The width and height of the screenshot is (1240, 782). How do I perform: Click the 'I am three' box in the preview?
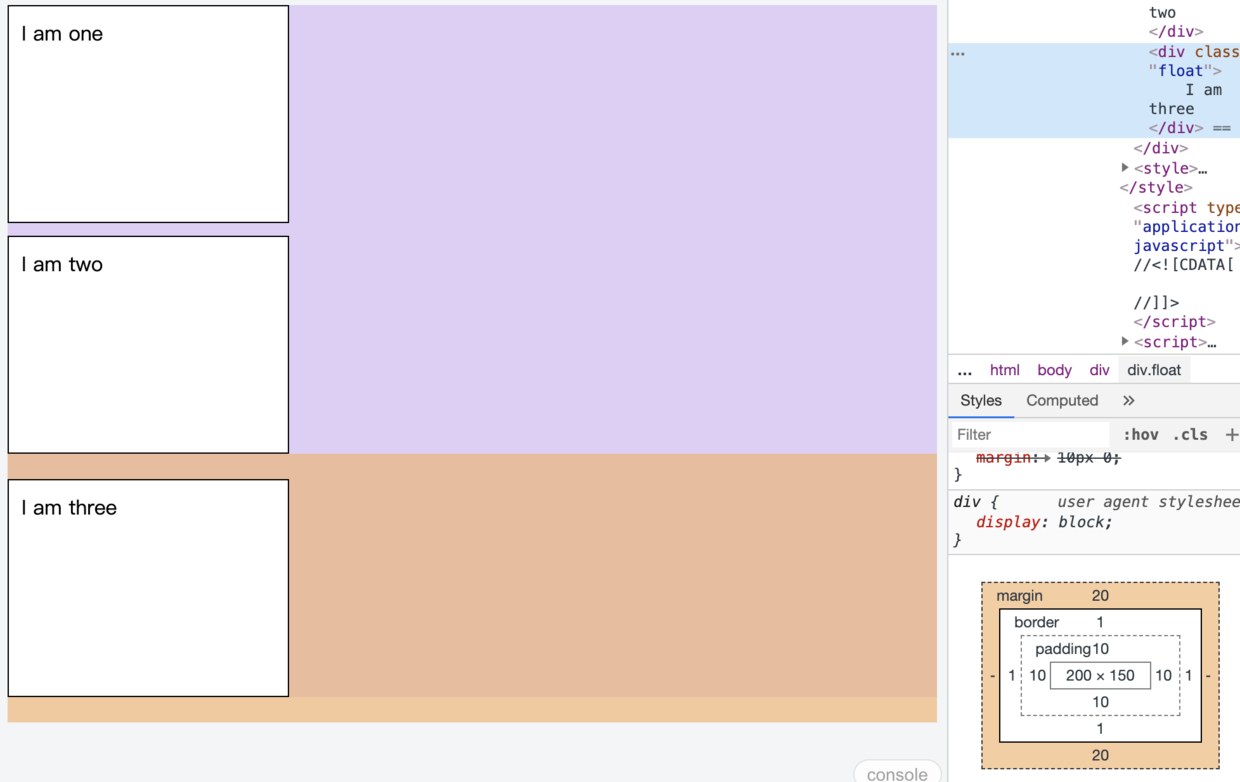tap(148, 588)
